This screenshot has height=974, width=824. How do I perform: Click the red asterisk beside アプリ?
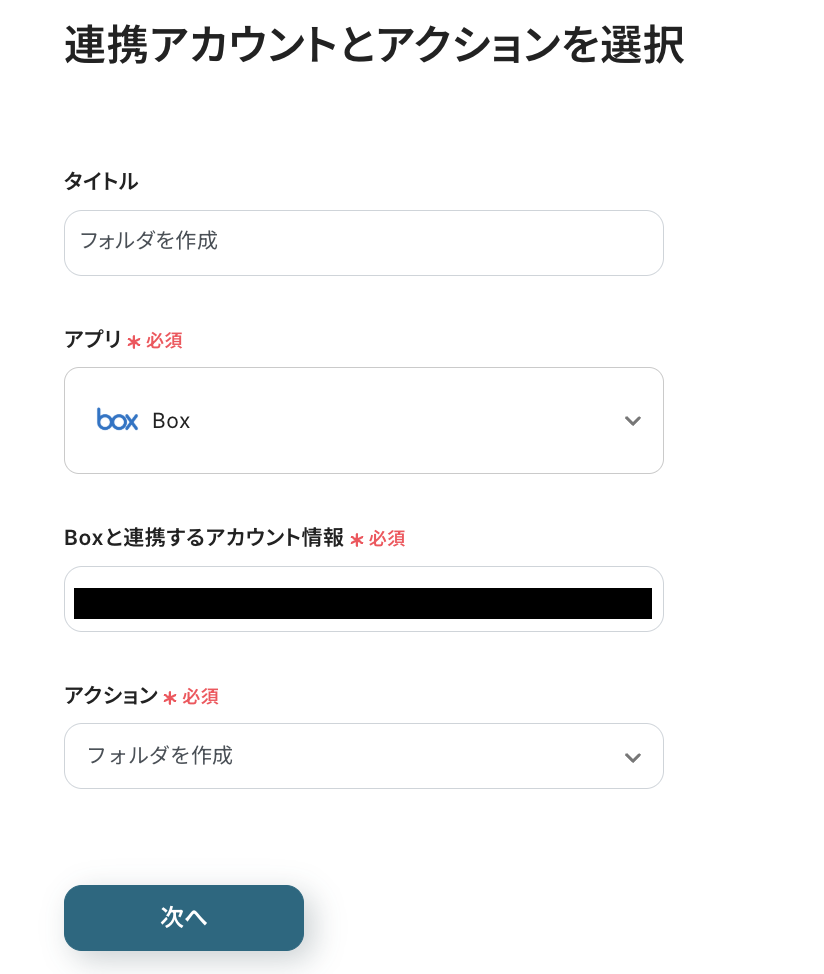(134, 342)
